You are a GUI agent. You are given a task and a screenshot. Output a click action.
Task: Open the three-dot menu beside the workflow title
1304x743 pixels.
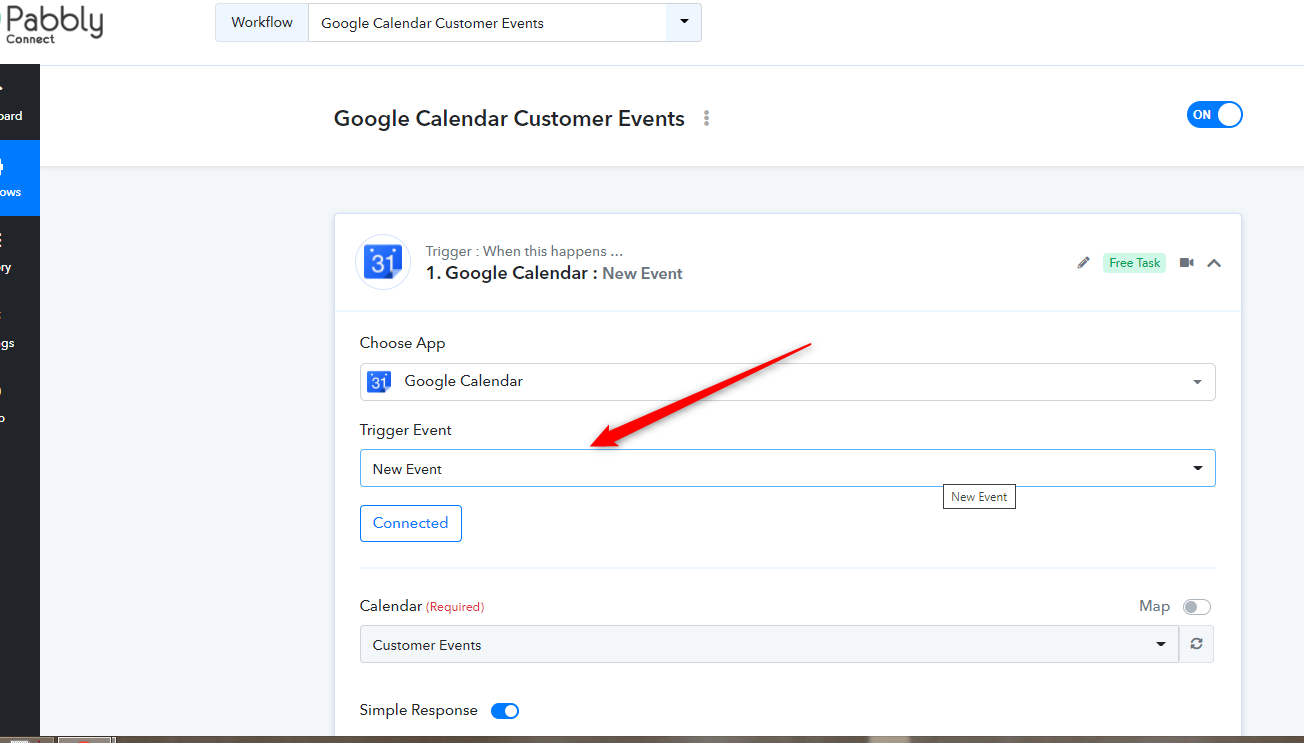pos(706,118)
